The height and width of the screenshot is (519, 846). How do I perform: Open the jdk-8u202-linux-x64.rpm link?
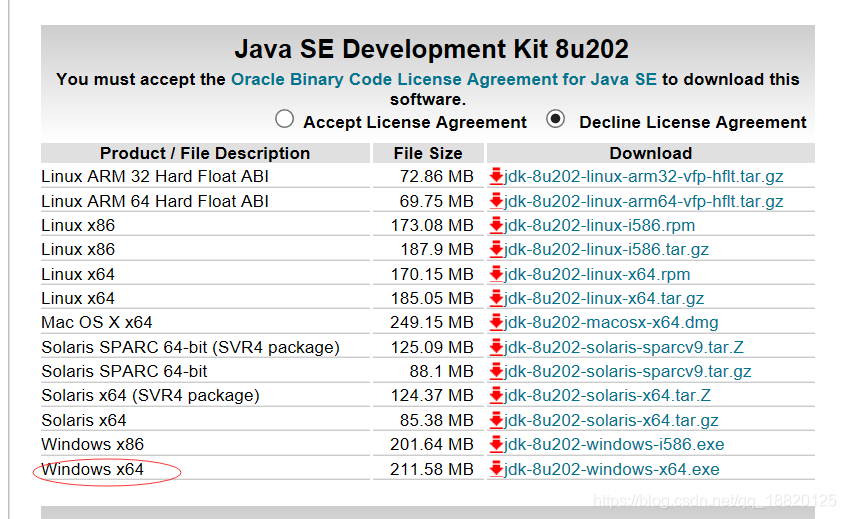coord(597,274)
